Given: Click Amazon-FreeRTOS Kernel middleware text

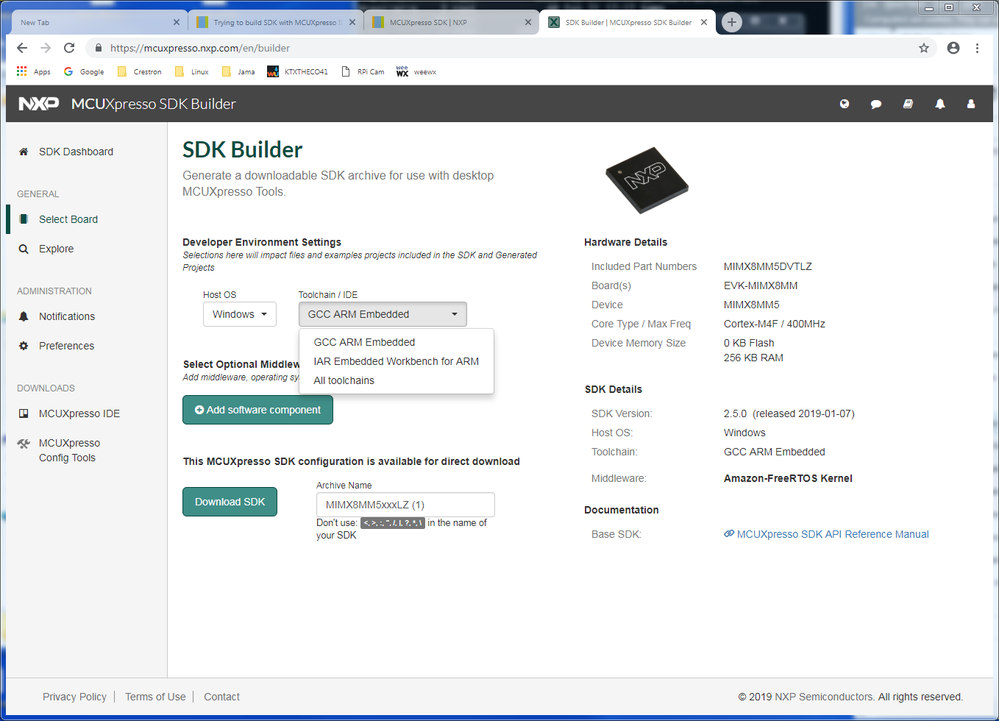Looking at the screenshot, I should point(788,478).
